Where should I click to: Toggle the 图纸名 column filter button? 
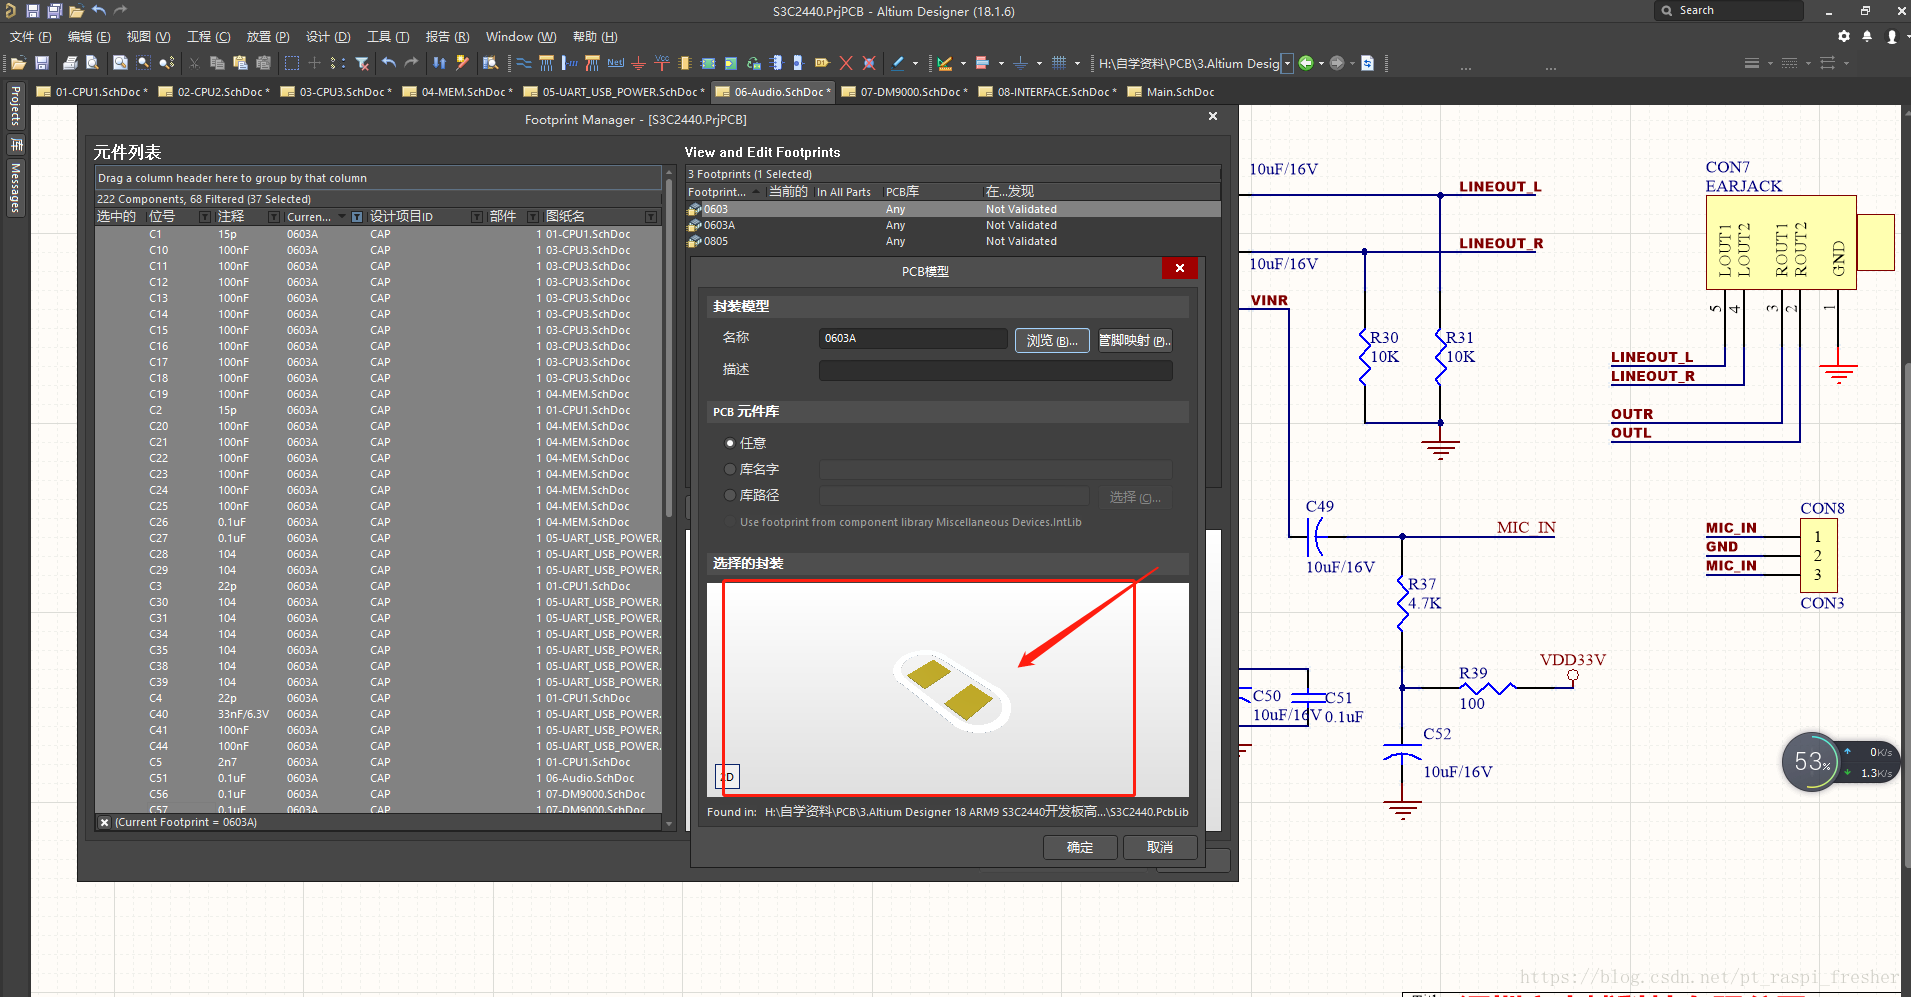651,217
